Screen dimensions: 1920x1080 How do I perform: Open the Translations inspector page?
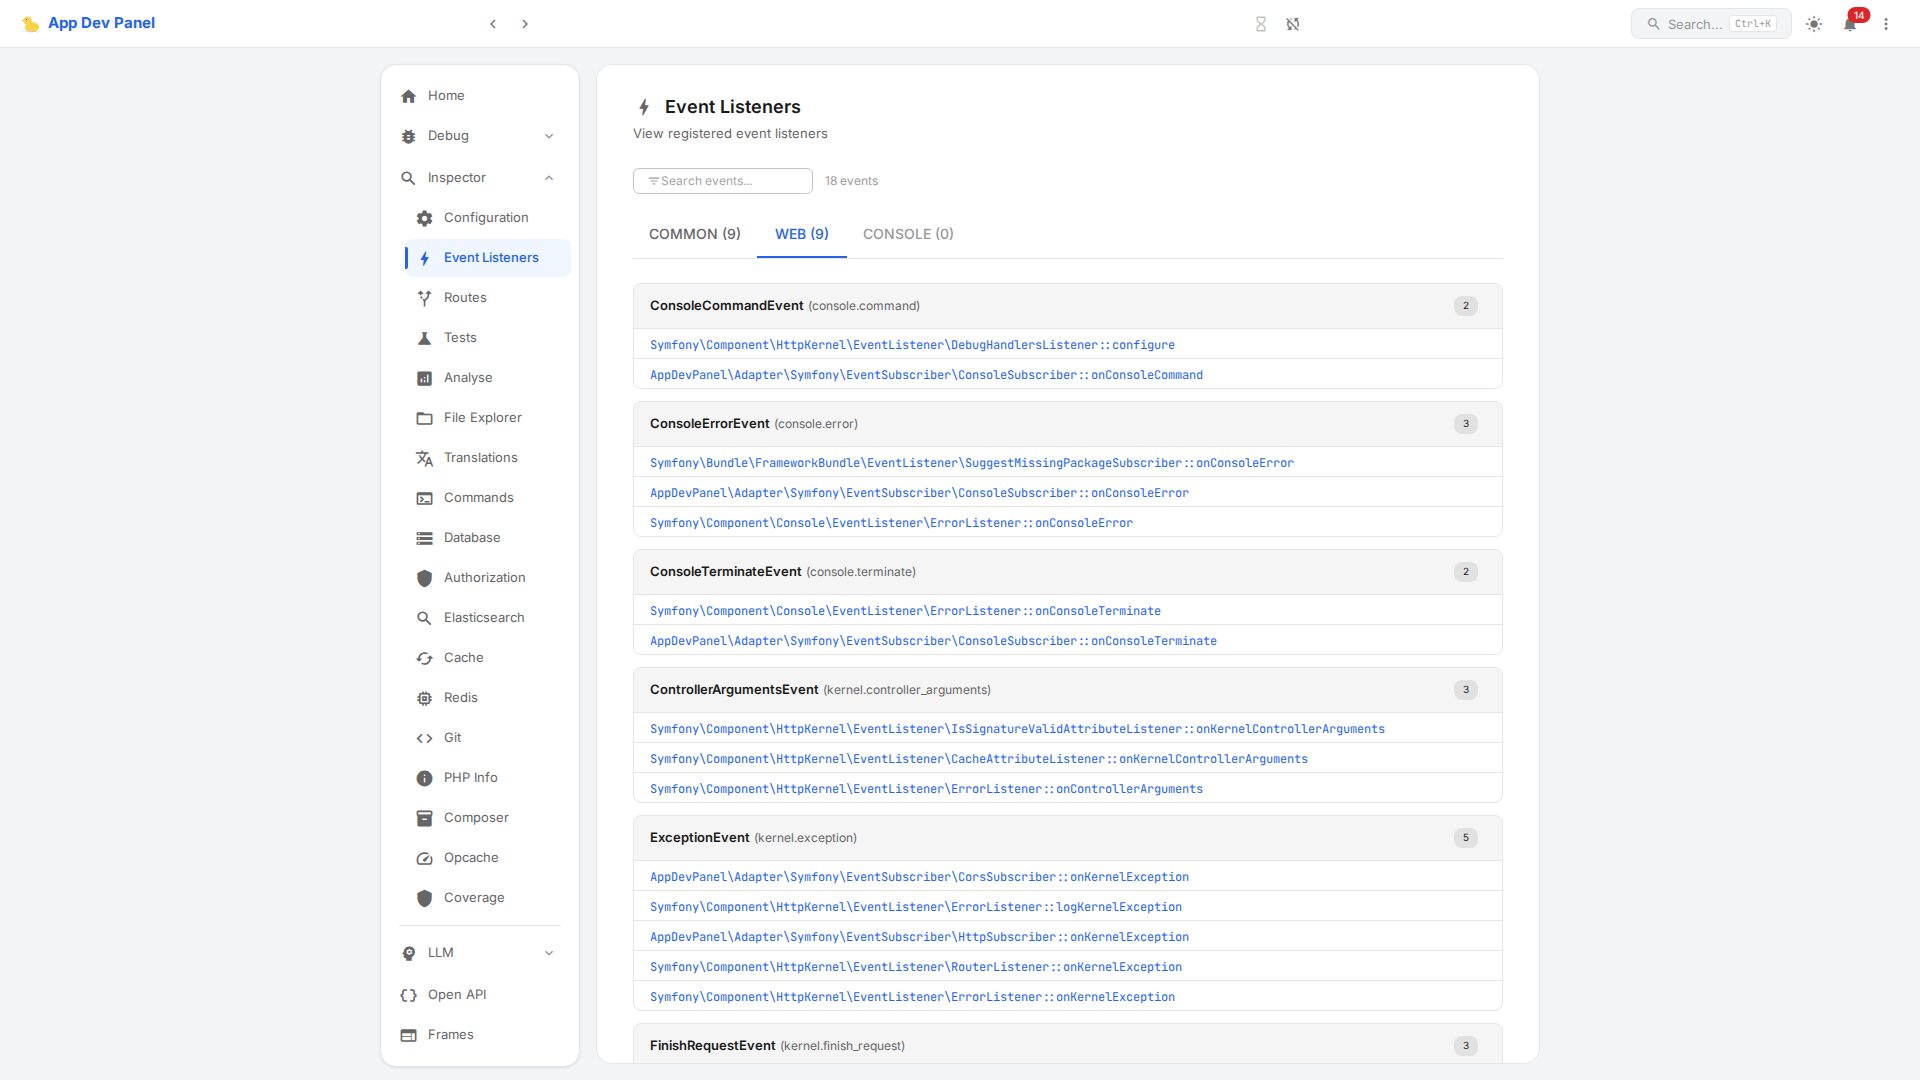pos(480,458)
